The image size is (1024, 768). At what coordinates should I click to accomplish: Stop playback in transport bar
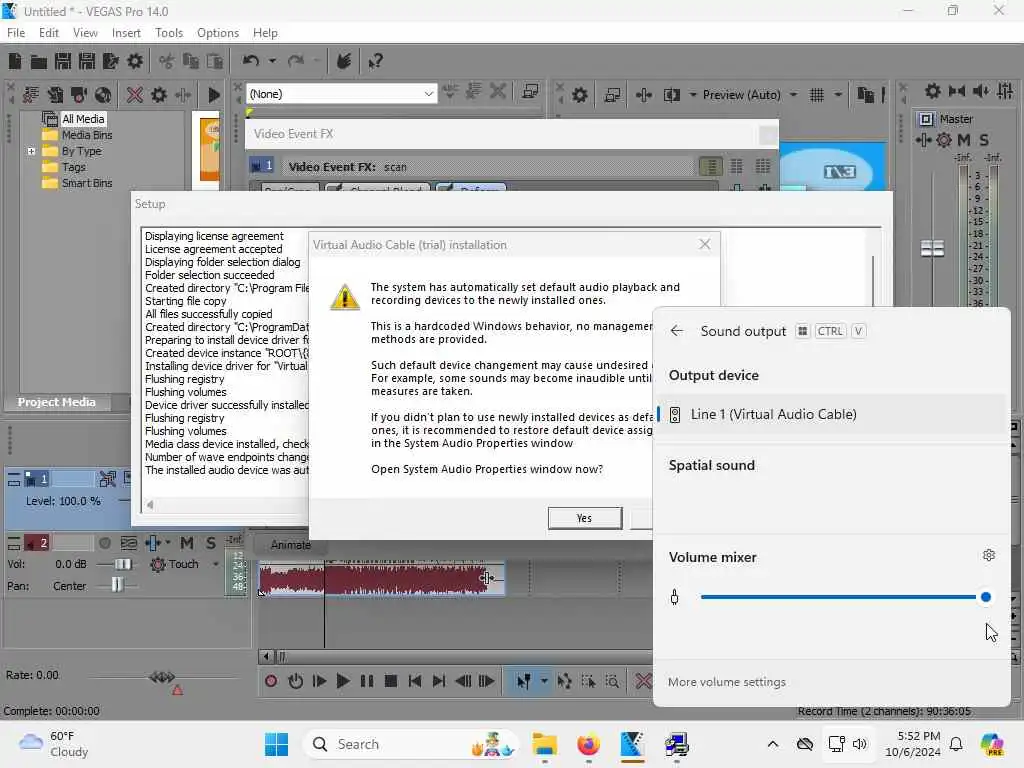[391, 681]
